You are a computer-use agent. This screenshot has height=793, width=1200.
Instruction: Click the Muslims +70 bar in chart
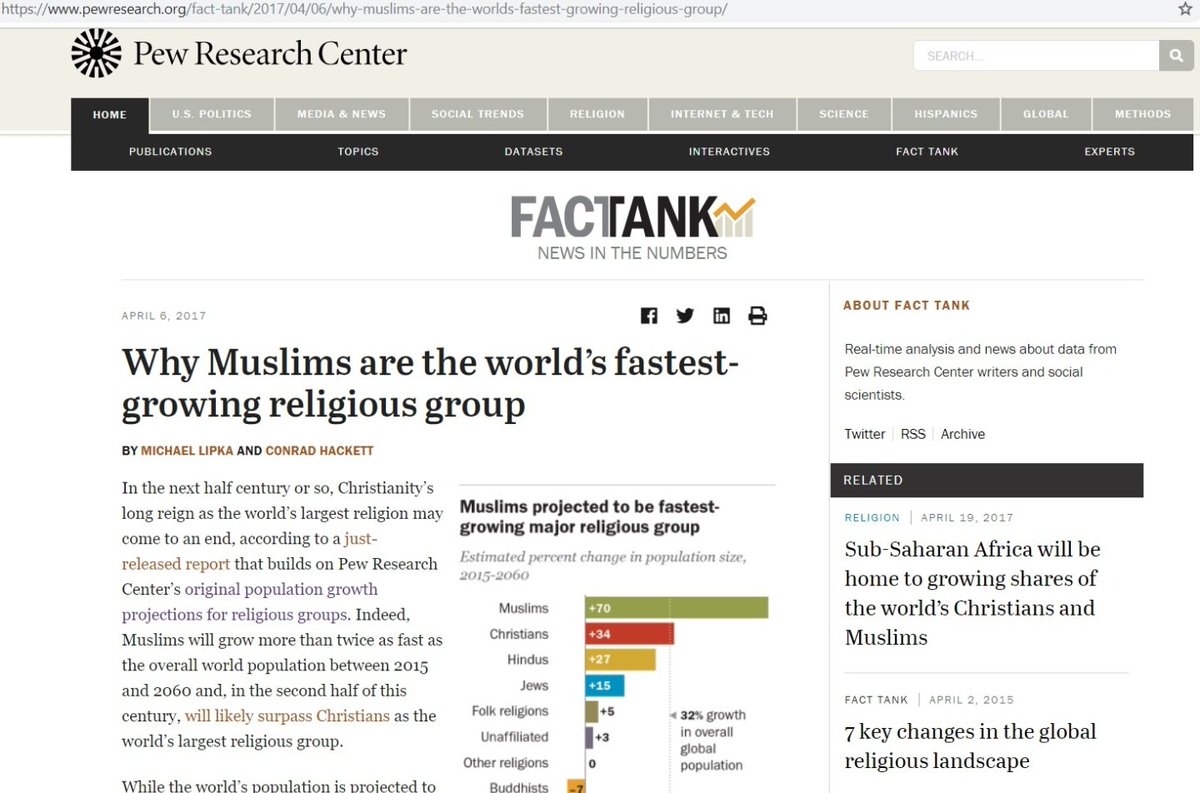[x=676, y=608]
